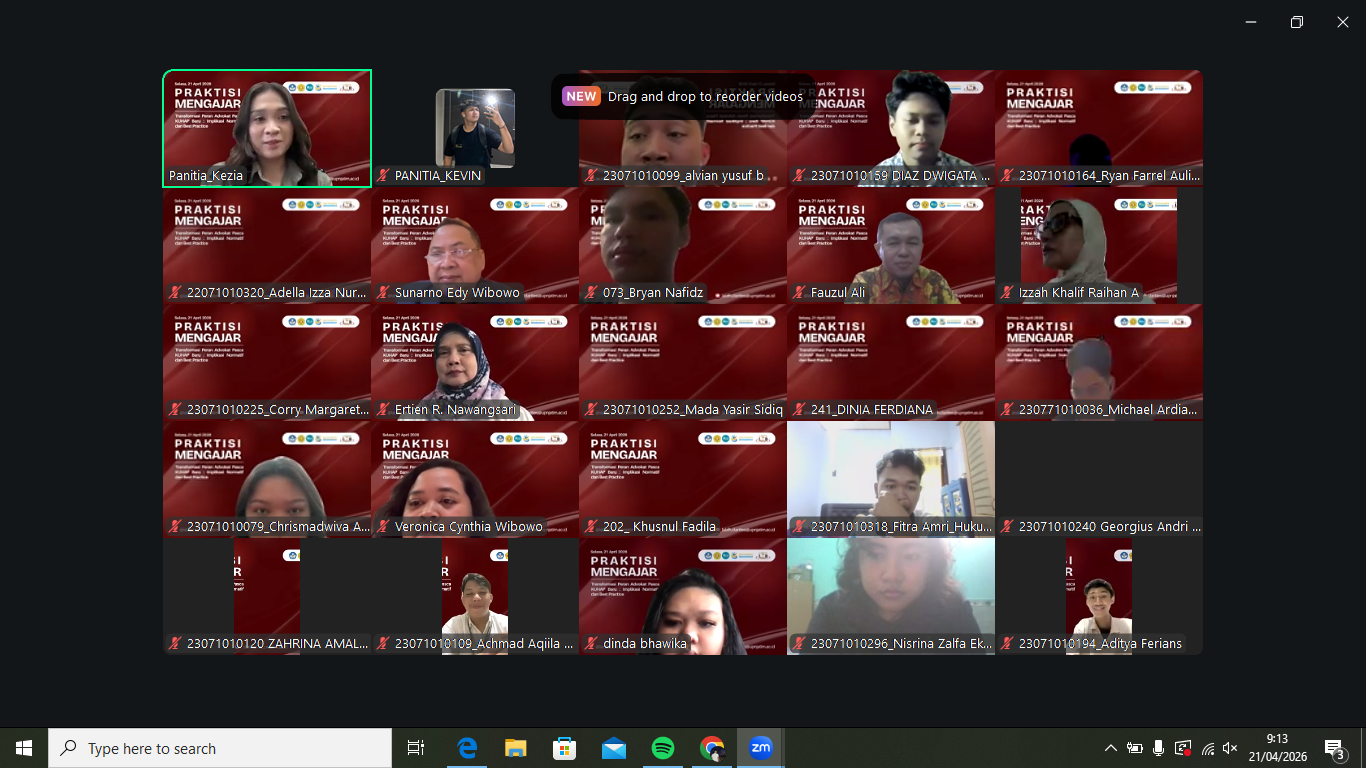Click muted mic icon on Fauzul Ali tile
This screenshot has width=1366, height=768.
point(799,293)
